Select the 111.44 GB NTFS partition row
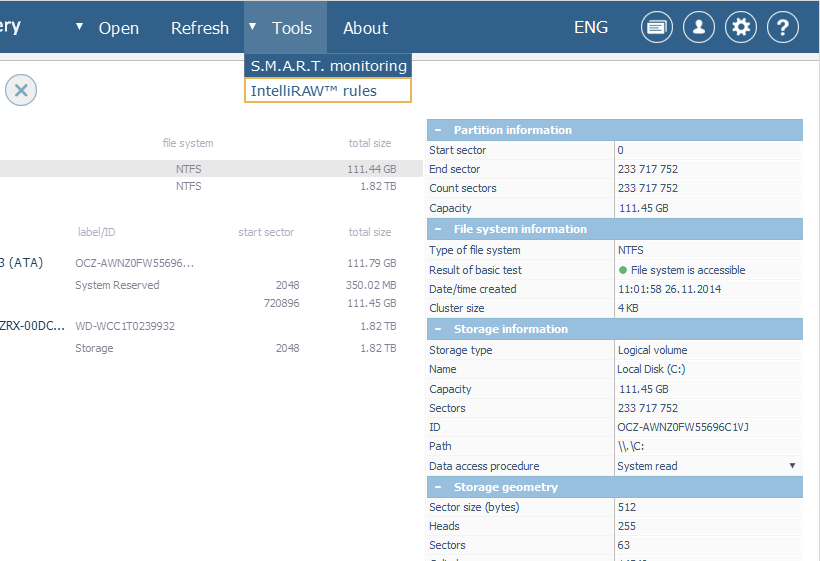 click(x=200, y=169)
